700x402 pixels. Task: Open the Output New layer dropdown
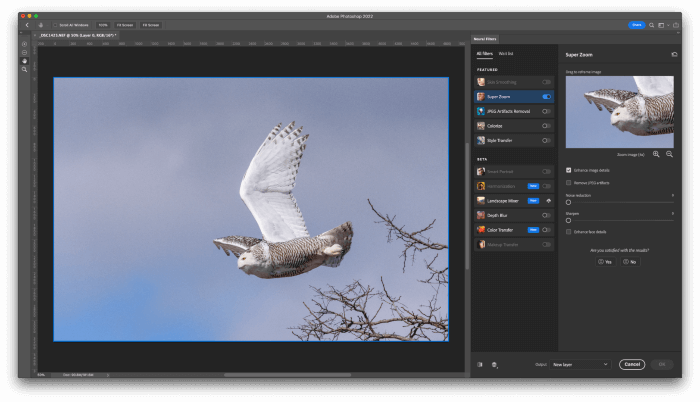click(579, 365)
